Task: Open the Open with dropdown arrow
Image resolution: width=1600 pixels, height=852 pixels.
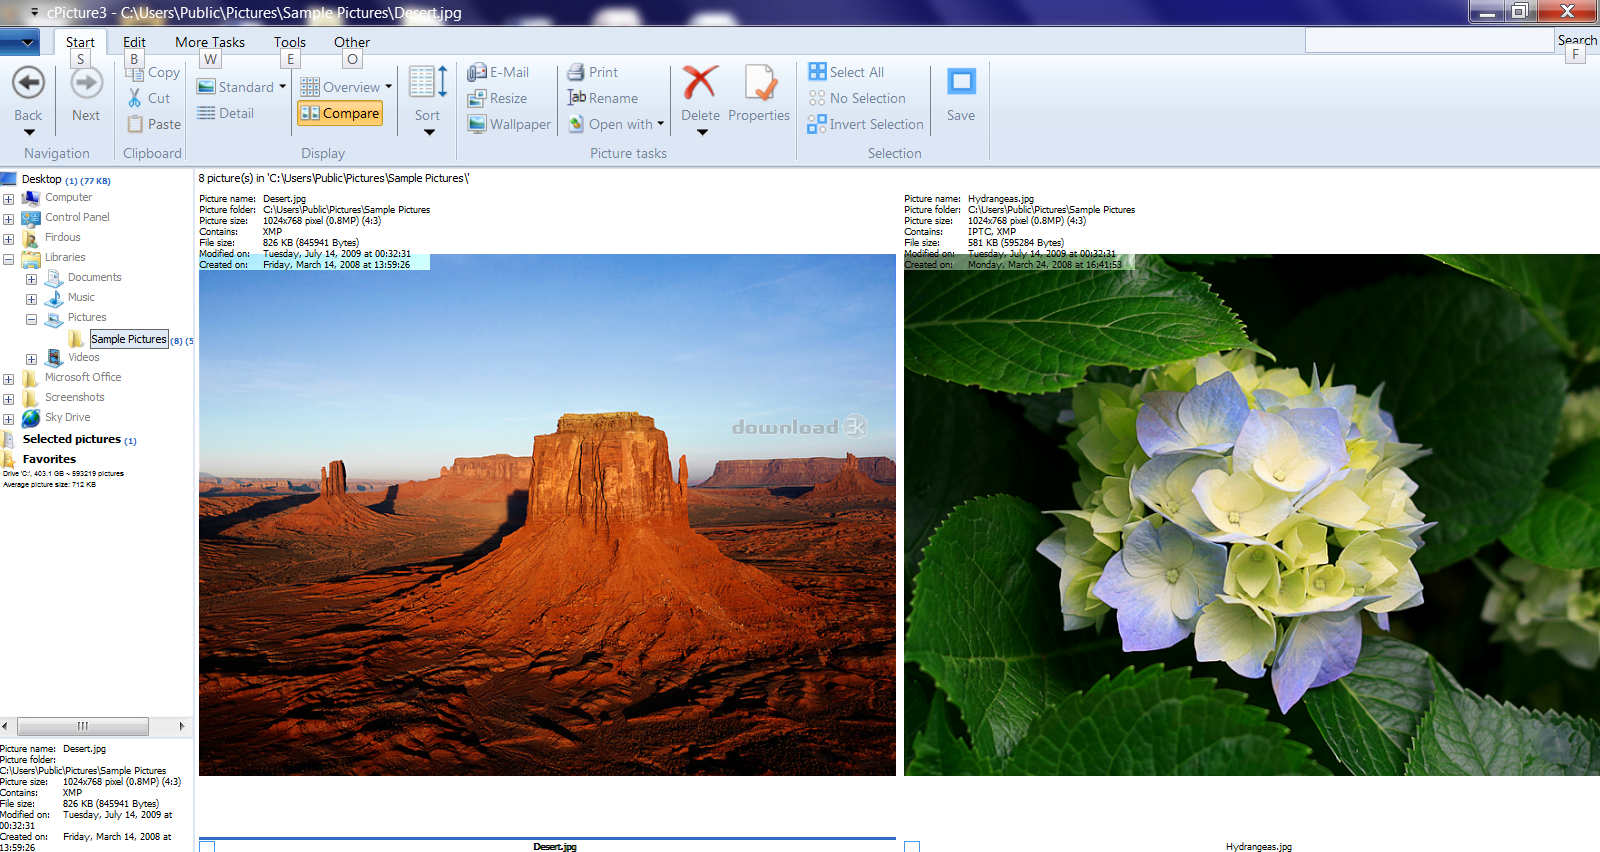Action: [x=661, y=124]
